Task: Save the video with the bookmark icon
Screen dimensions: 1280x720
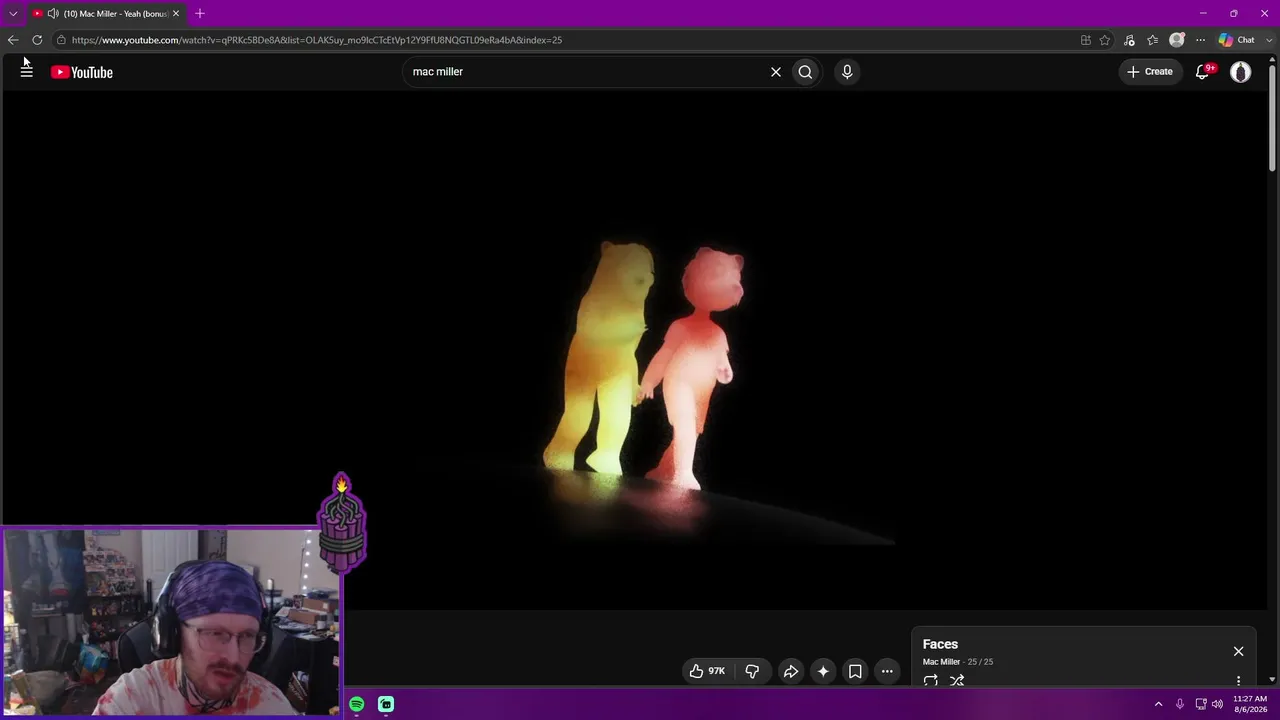Action: click(x=855, y=671)
